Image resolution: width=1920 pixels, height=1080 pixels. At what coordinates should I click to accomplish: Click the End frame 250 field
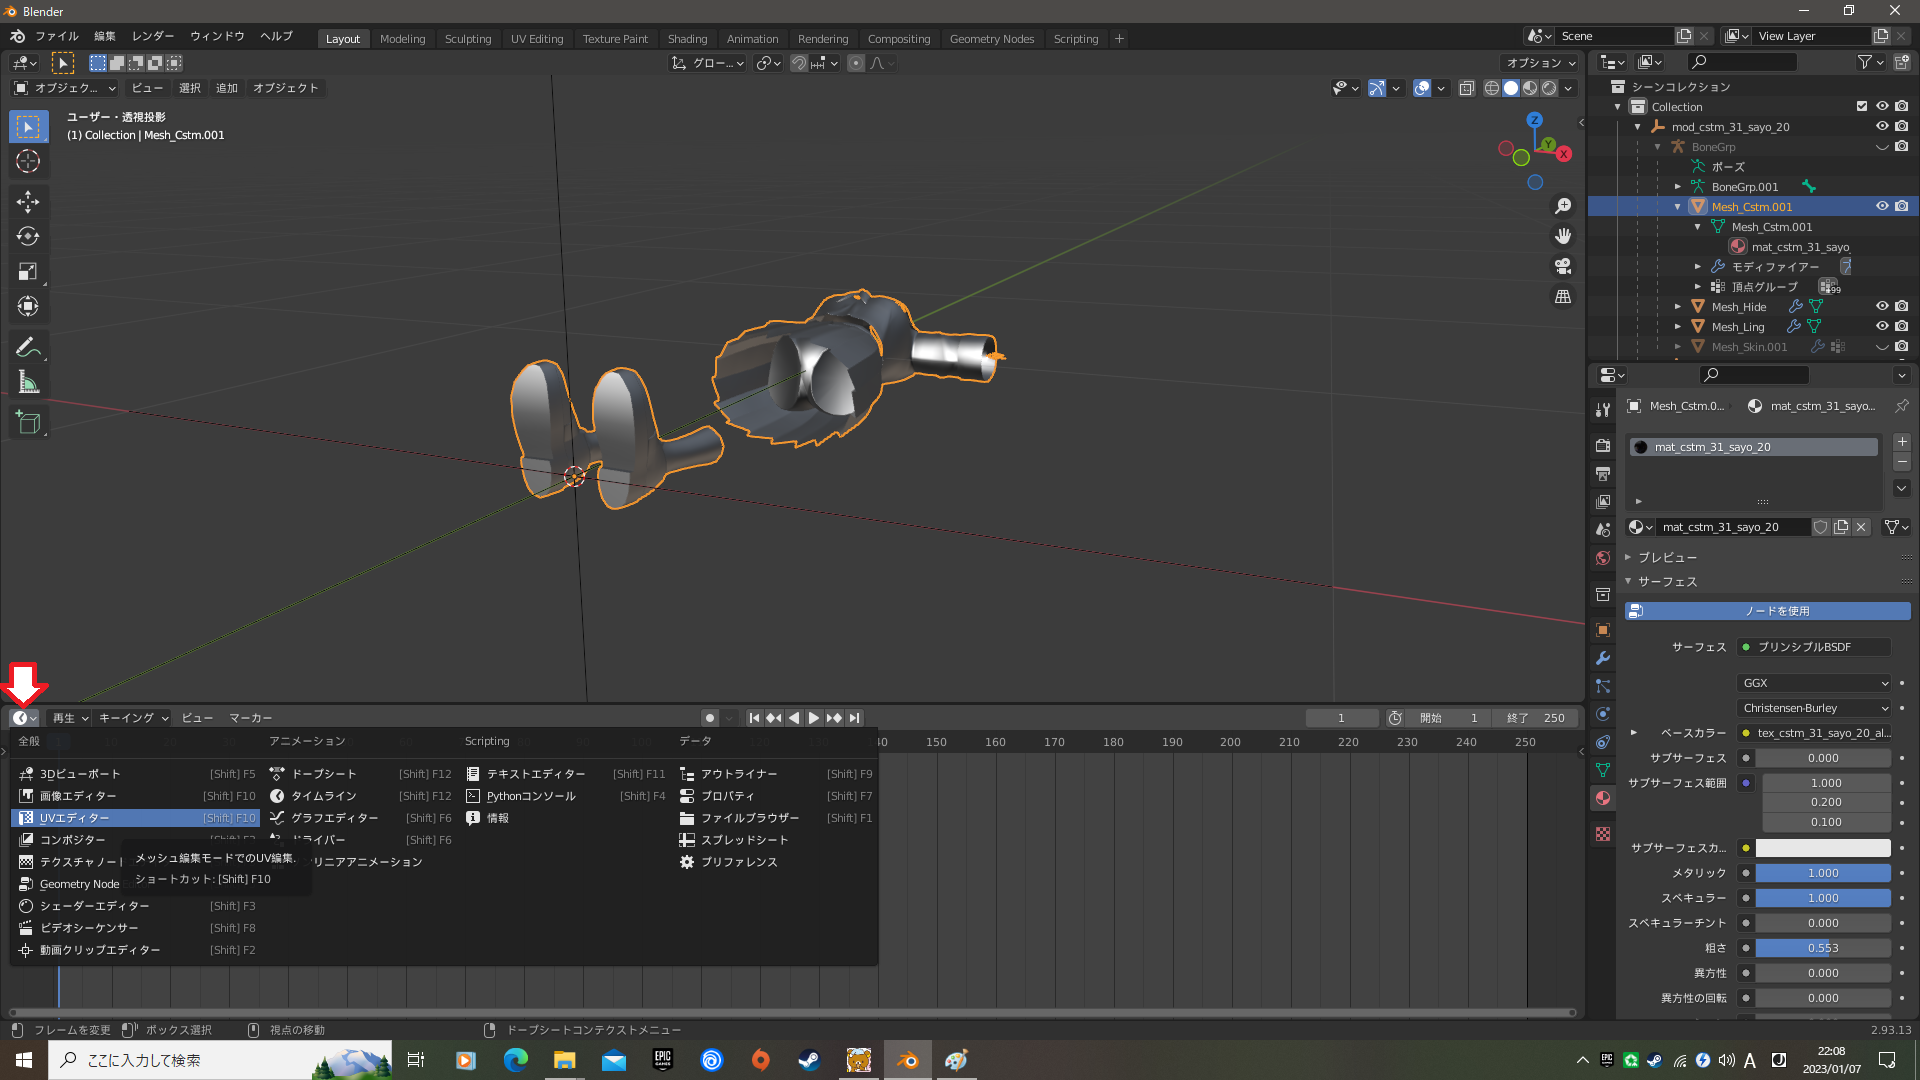(x=1535, y=718)
